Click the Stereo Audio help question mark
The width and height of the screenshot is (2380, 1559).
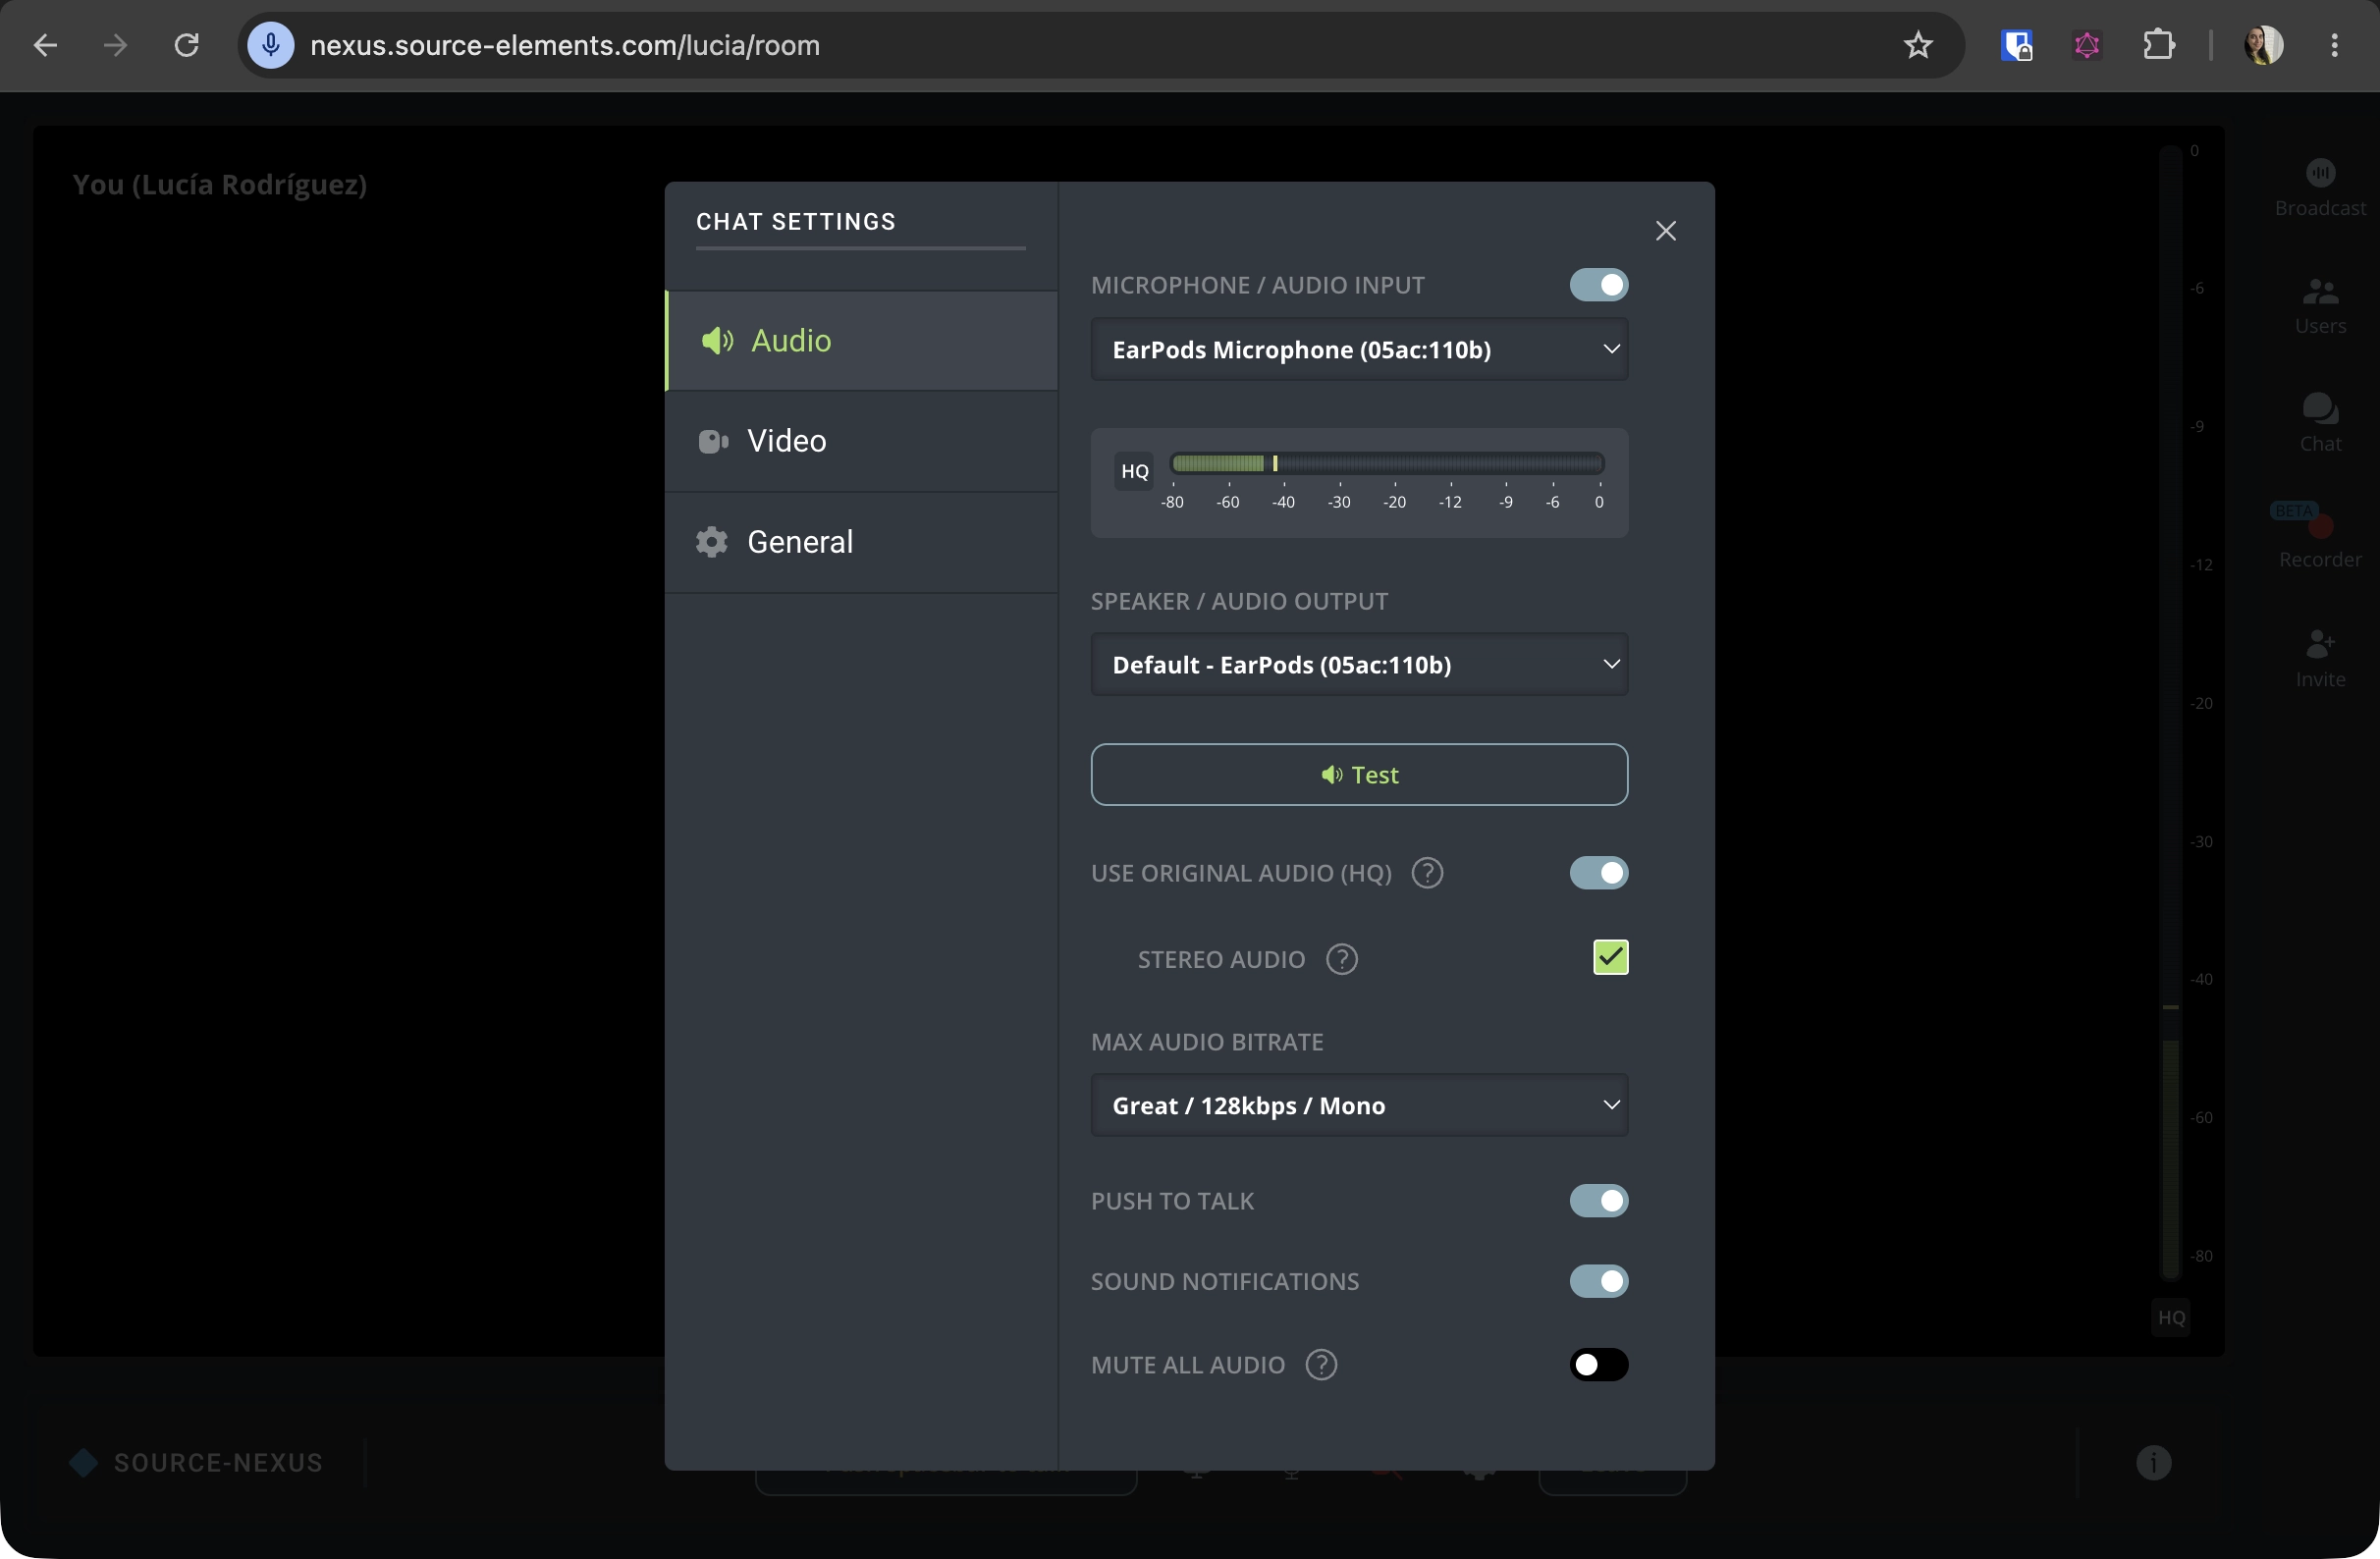[x=1341, y=959]
